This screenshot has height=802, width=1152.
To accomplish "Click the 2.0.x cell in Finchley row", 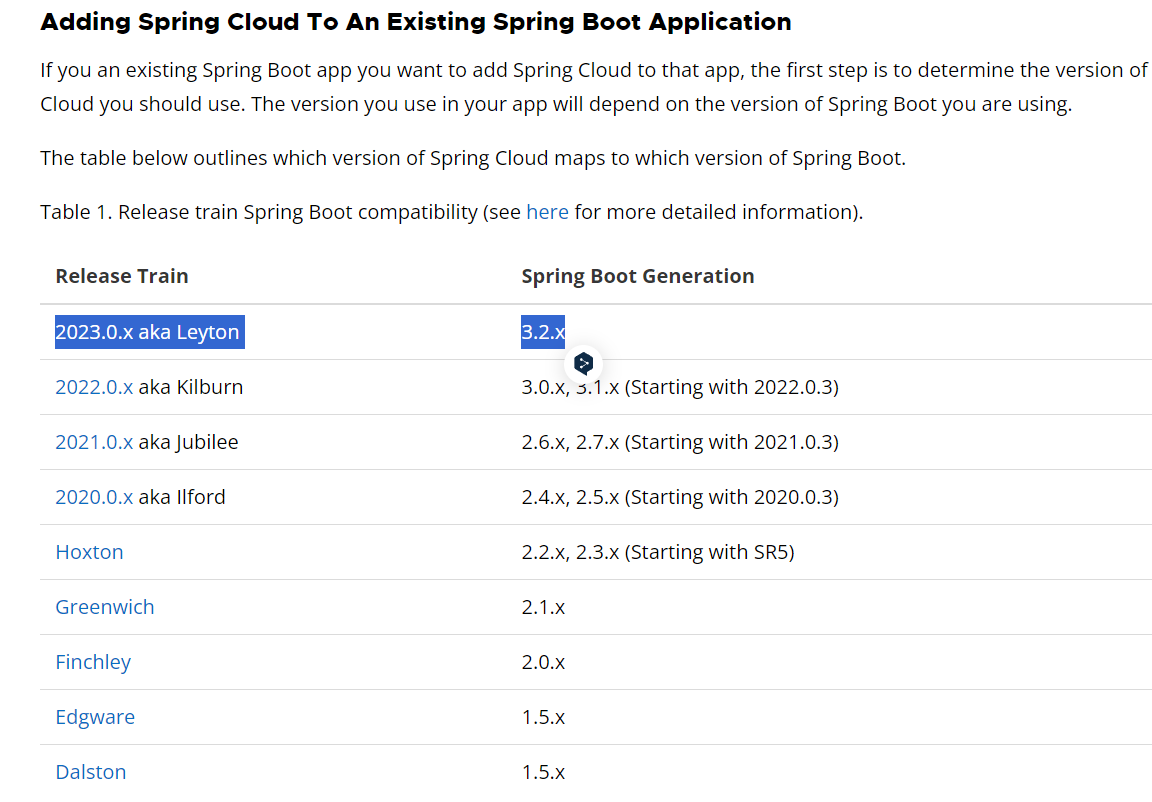I will 543,662.
